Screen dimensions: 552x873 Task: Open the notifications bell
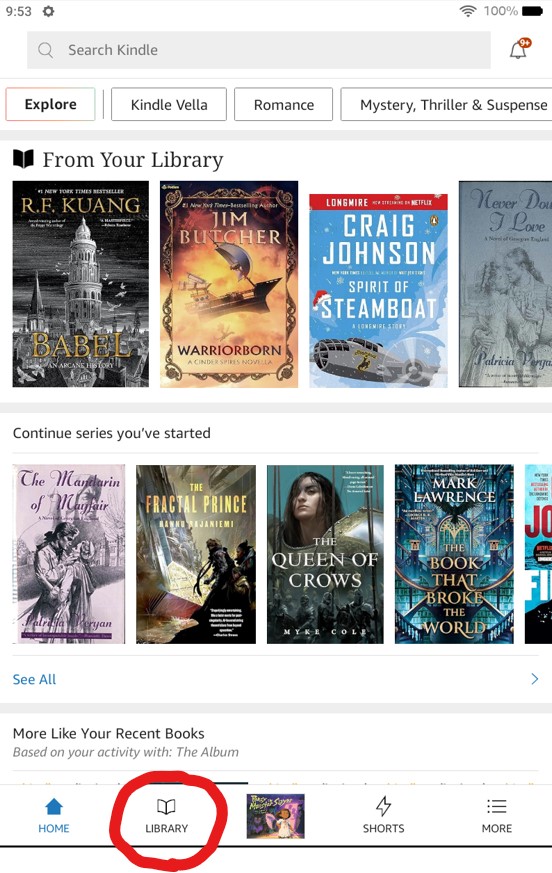[520, 49]
